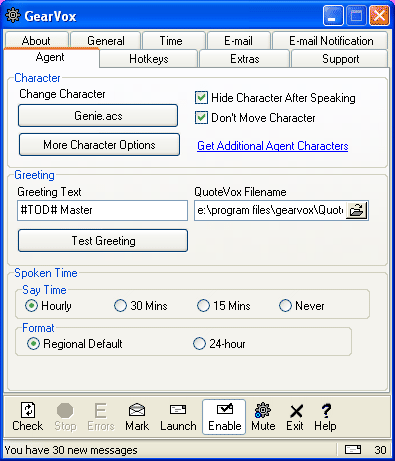Launch the e-mail client from toolbar
395x461 pixels.
pyautogui.click(x=178, y=417)
